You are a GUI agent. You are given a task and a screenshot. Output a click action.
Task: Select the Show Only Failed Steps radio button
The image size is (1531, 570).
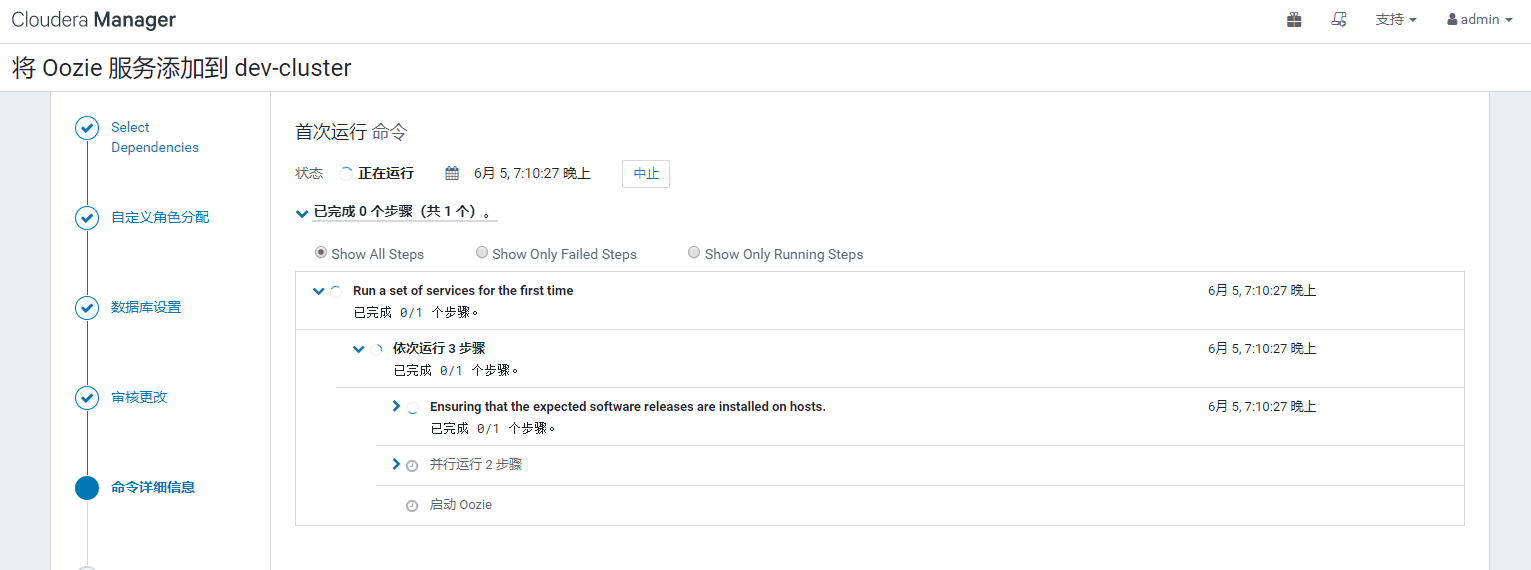pos(482,253)
